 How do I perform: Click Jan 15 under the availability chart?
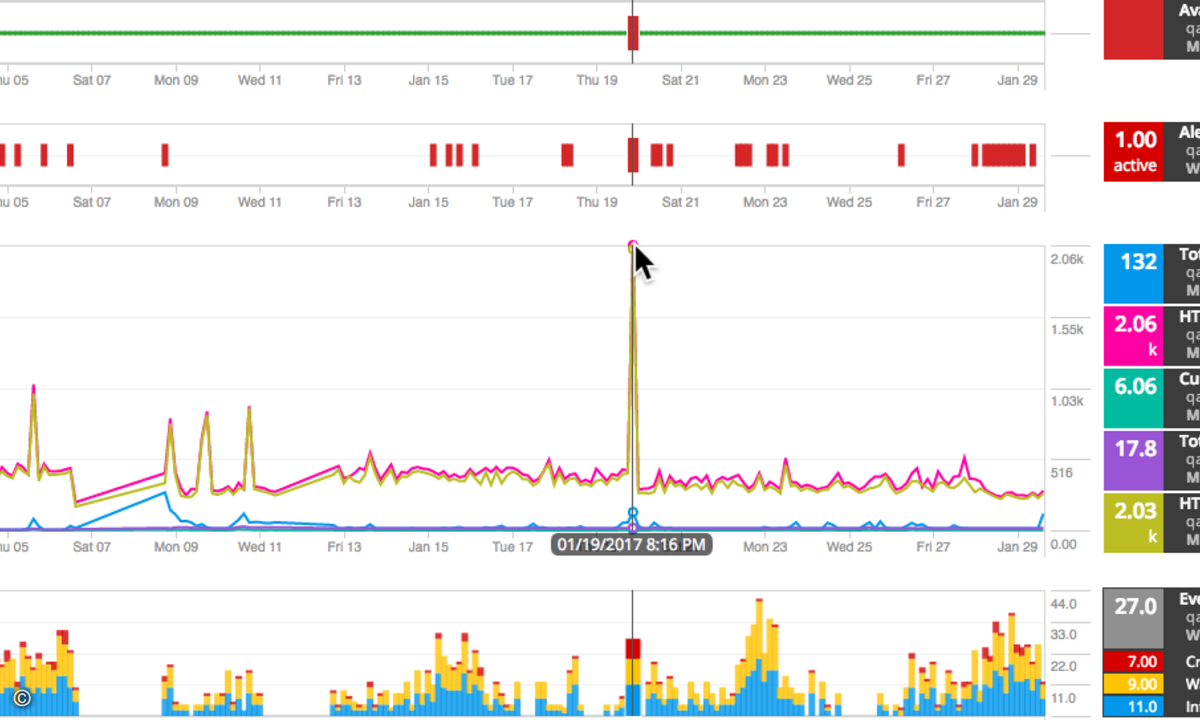click(428, 80)
